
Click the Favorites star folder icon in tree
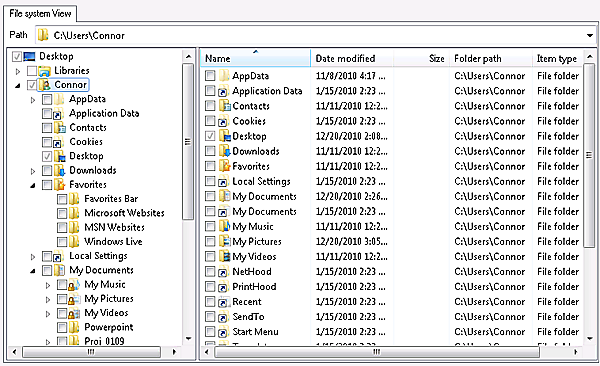point(59,185)
